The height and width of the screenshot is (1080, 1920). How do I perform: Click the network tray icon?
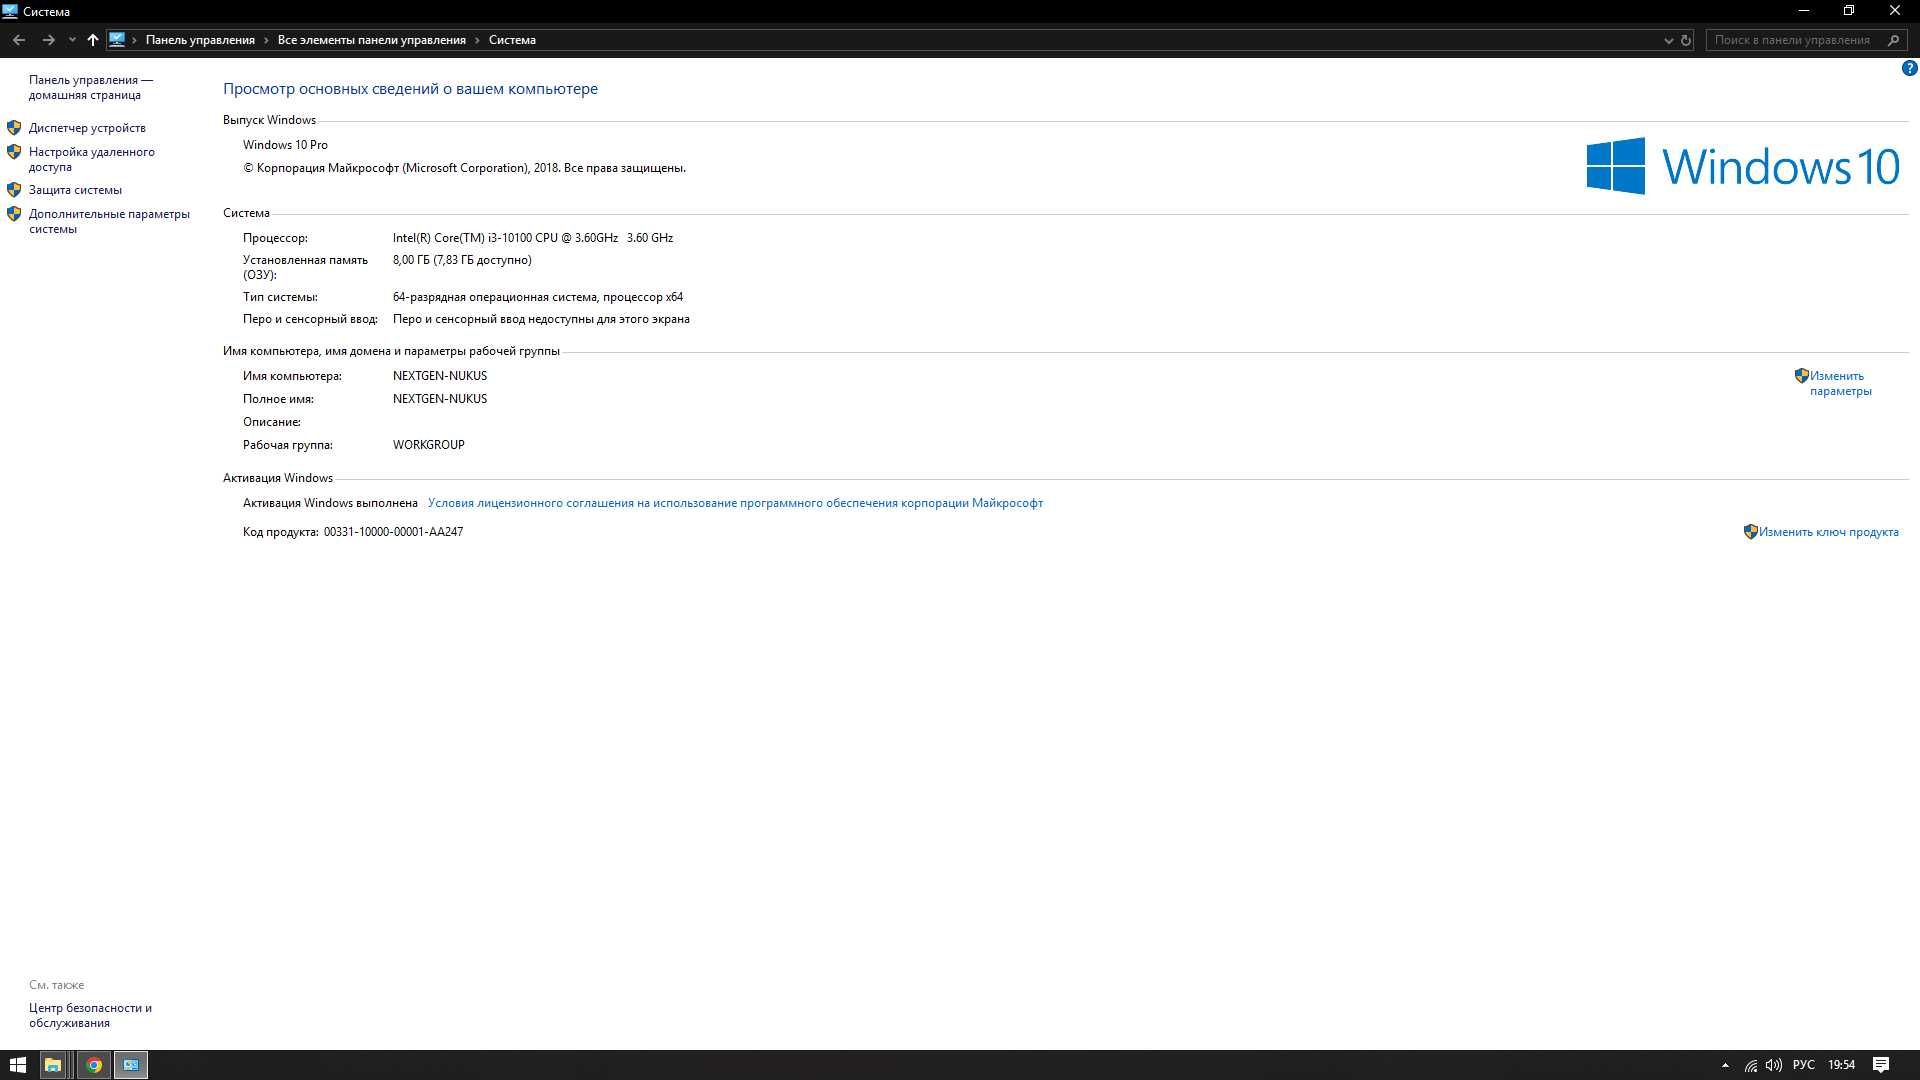click(x=1751, y=1065)
